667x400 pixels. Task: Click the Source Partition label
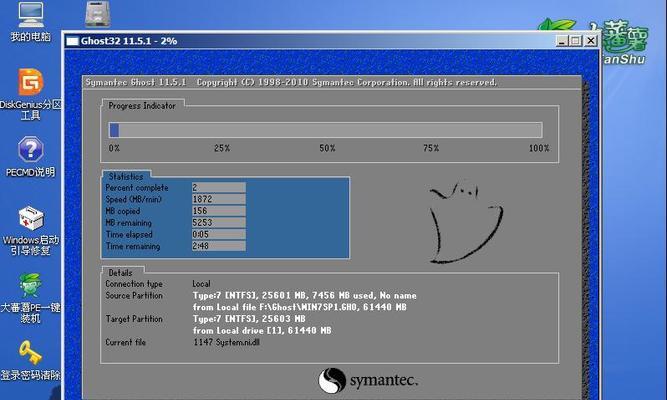(x=134, y=295)
